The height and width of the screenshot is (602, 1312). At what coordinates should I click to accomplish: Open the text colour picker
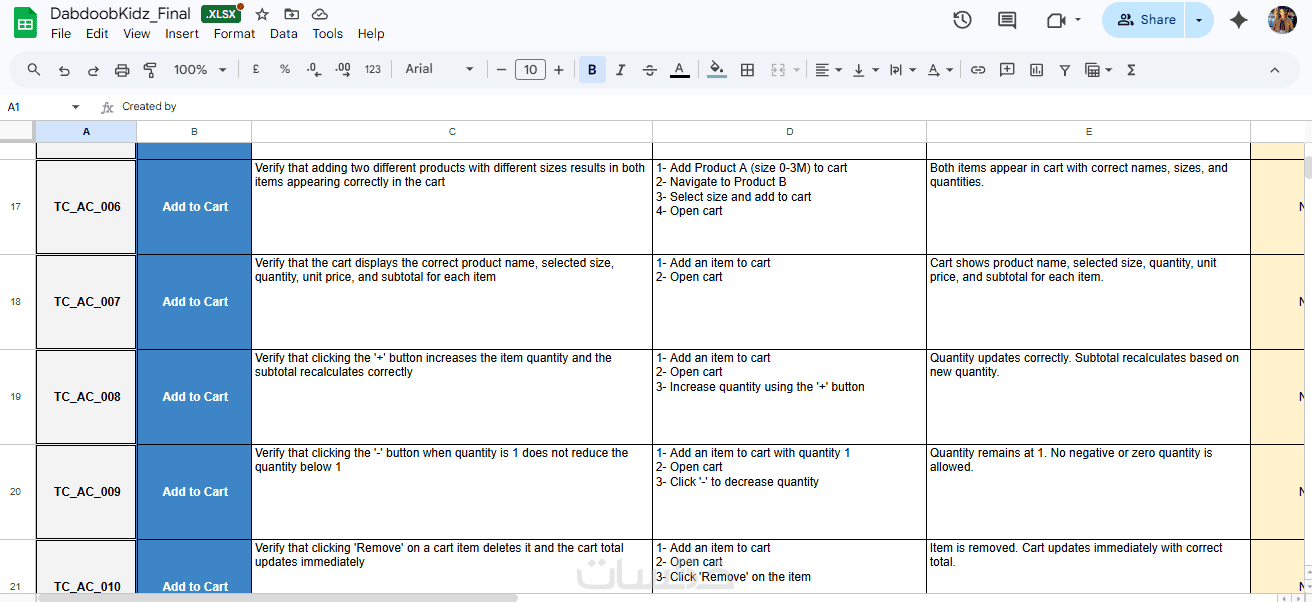tap(679, 70)
